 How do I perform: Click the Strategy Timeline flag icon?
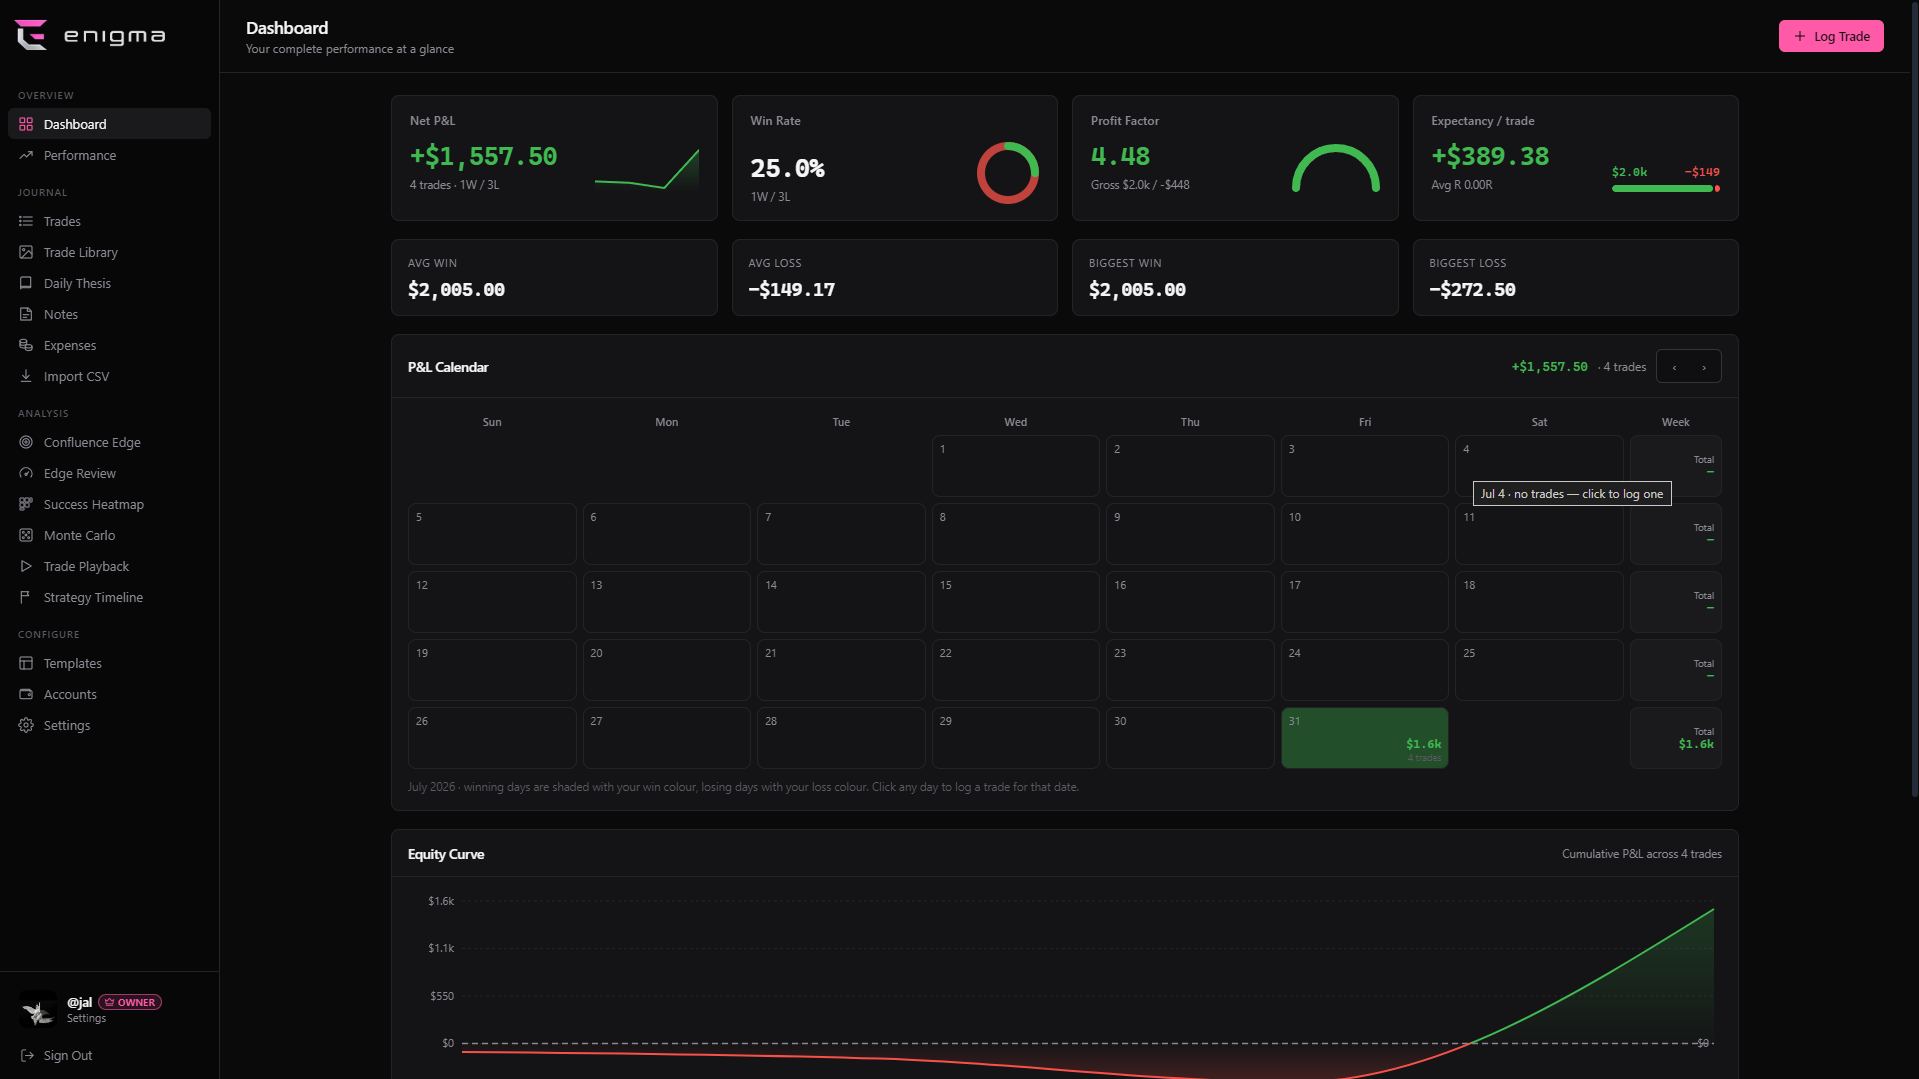coord(26,597)
